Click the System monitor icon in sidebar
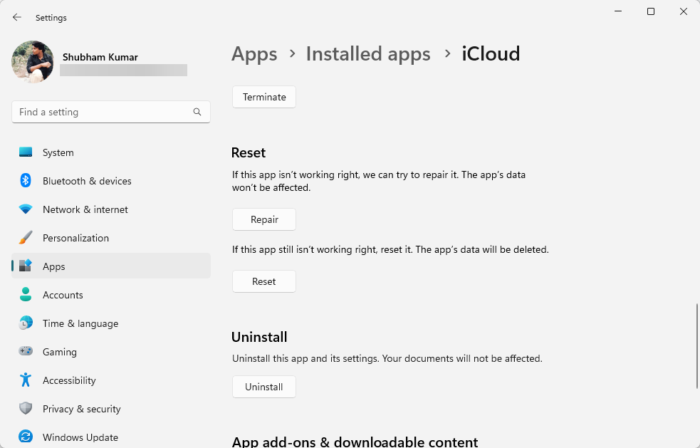Image resolution: width=700 pixels, height=448 pixels. click(25, 153)
